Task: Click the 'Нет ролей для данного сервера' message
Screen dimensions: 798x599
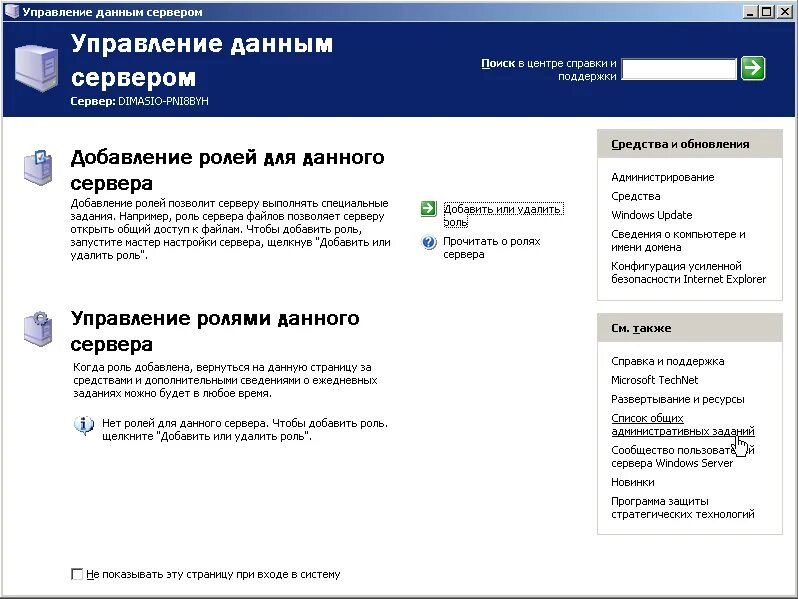Action: pyautogui.click(x=245, y=430)
